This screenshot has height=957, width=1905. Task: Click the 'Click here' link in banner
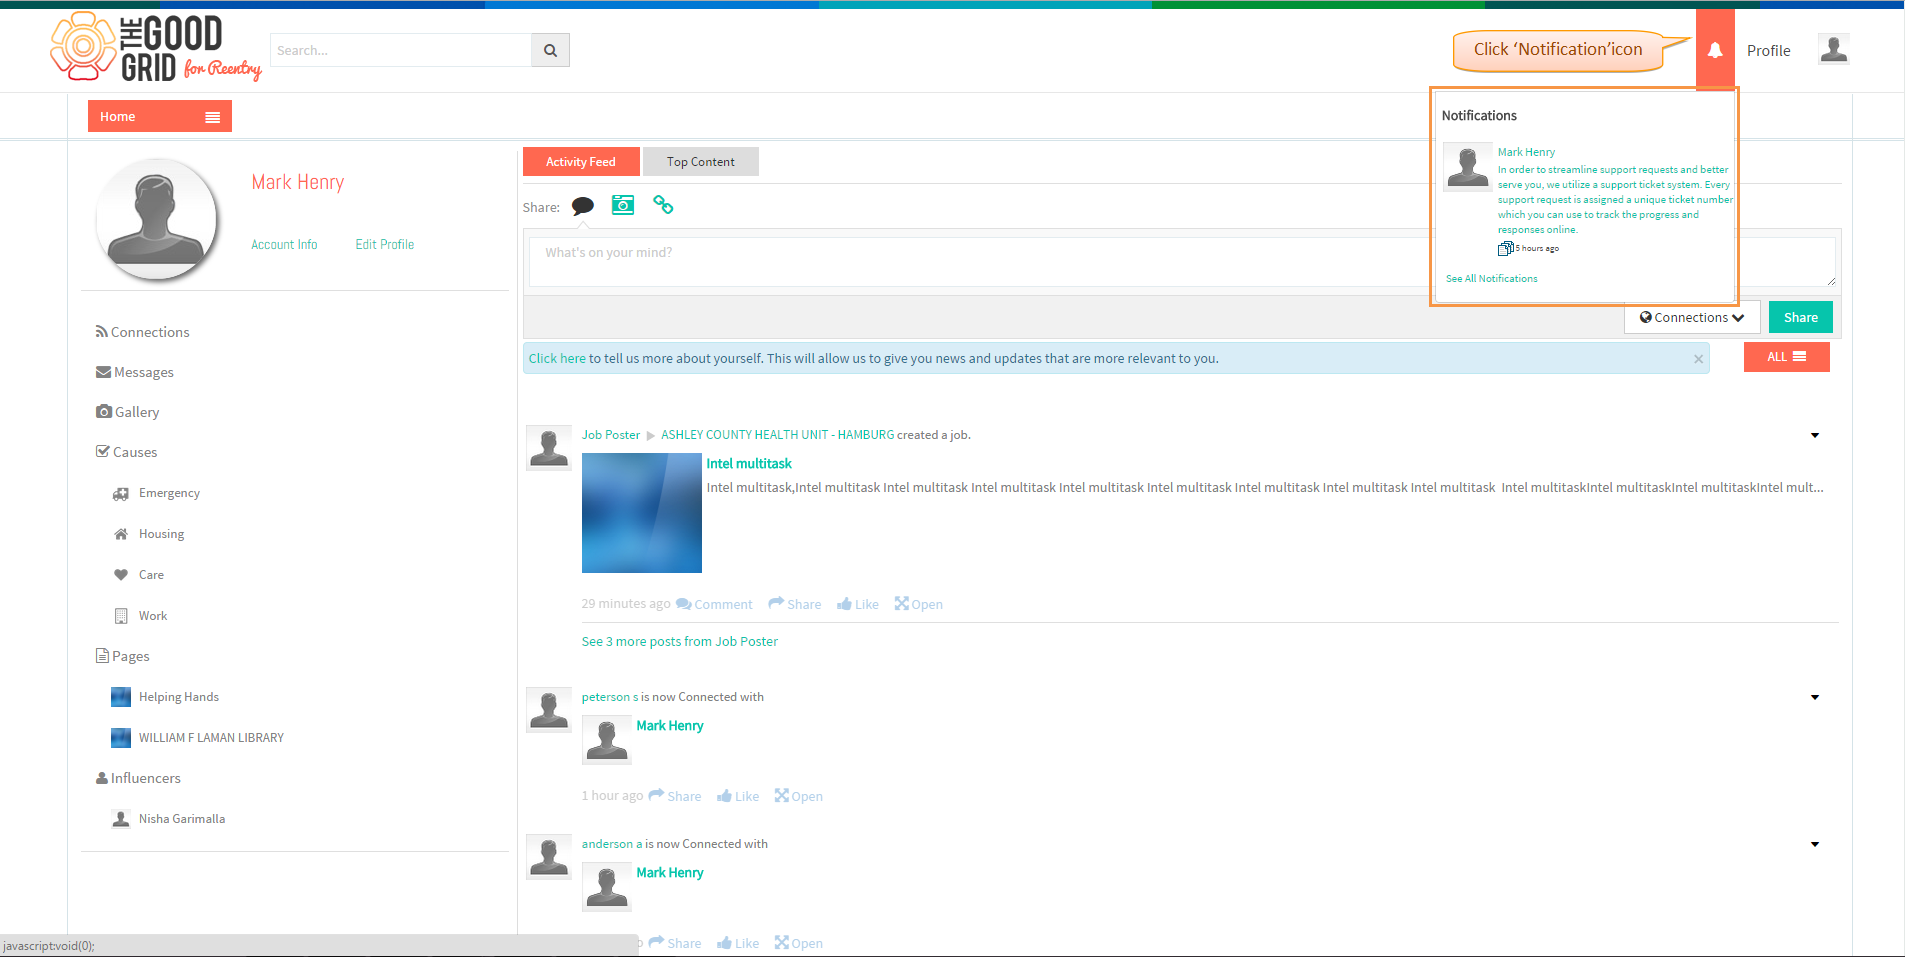pyautogui.click(x=557, y=359)
